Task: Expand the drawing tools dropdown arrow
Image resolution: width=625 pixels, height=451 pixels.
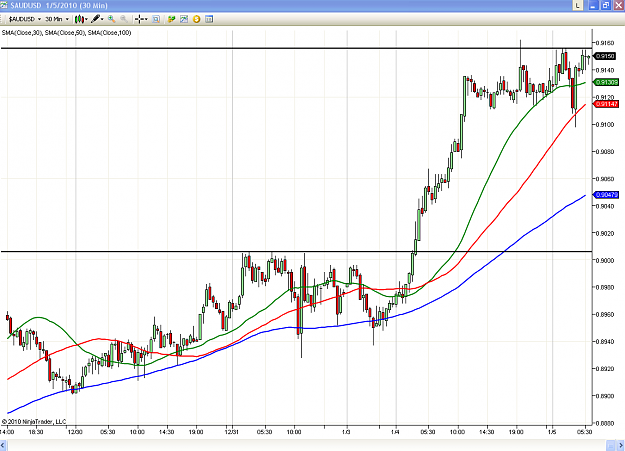Action: click(x=102, y=19)
